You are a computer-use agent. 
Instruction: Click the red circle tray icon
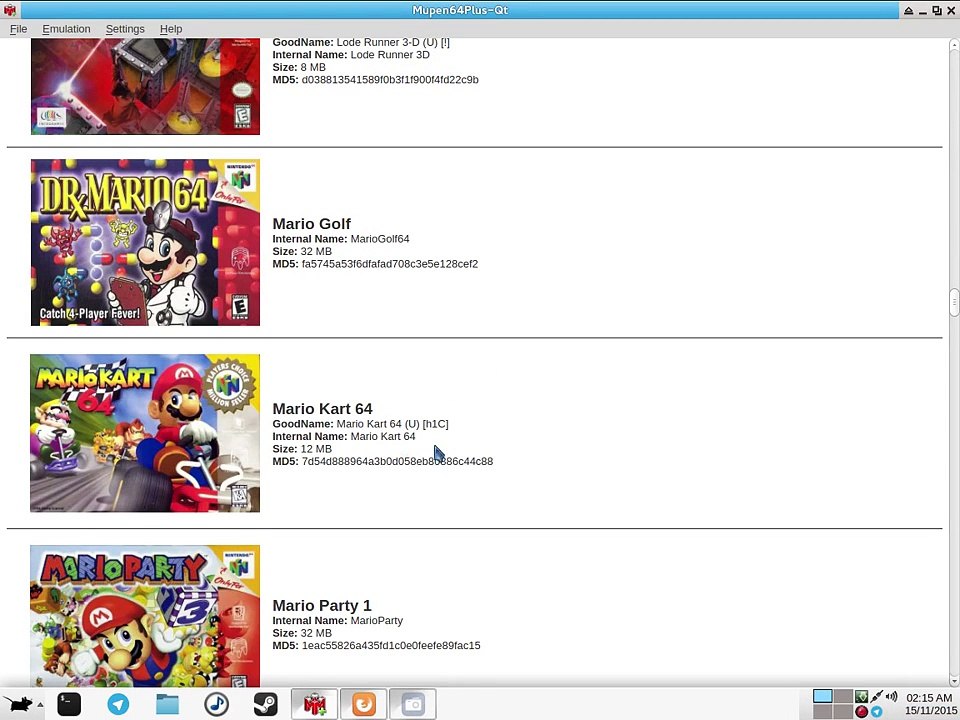tap(861, 711)
